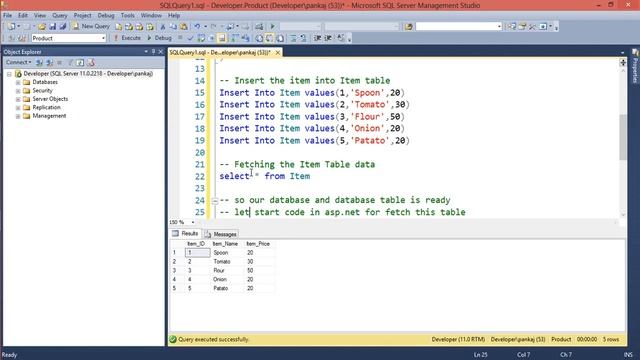
Task: Close the Object Explorer panel
Action: coord(160,52)
